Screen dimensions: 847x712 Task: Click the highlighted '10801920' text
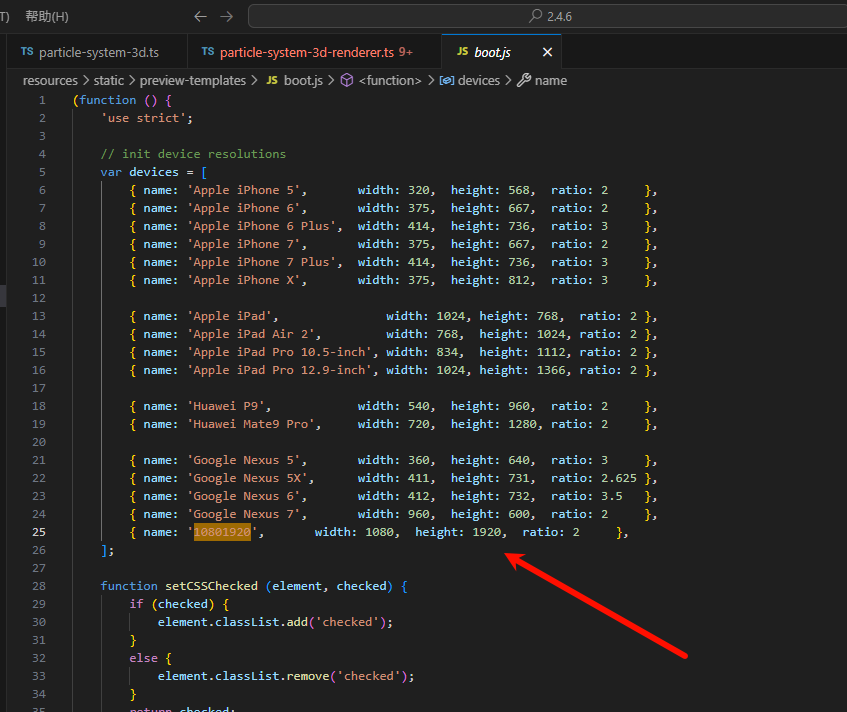pos(222,532)
